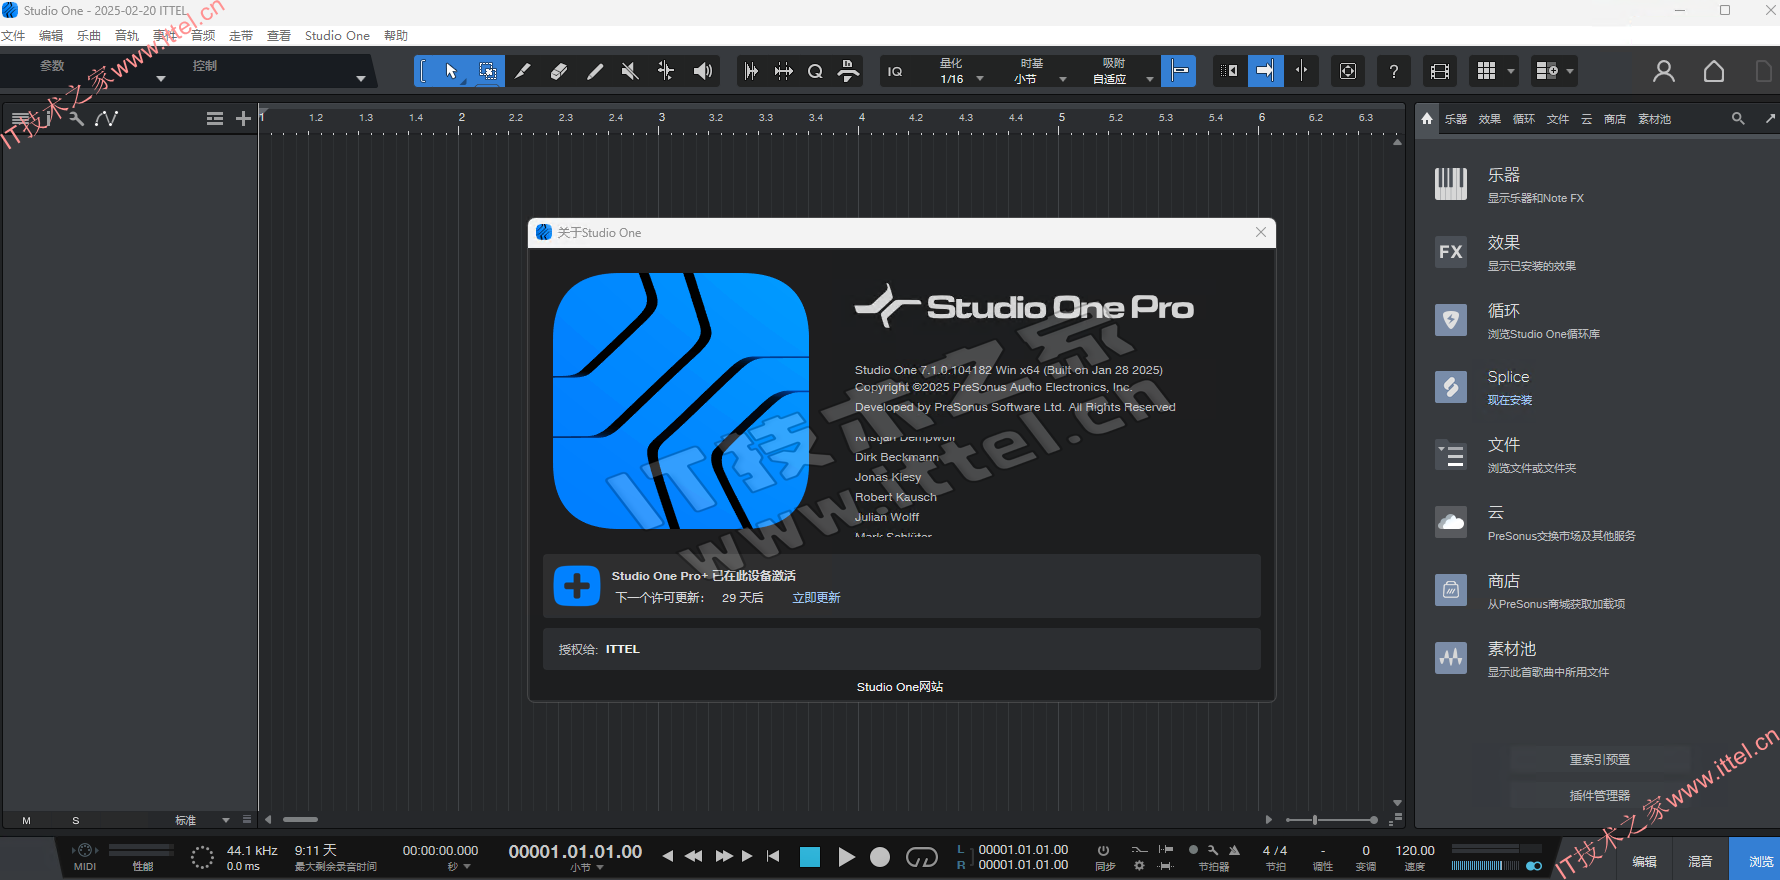The width and height of the screenshot is (1780, 880).
Task: Open the video player icon
Action: coord(1439,71)
